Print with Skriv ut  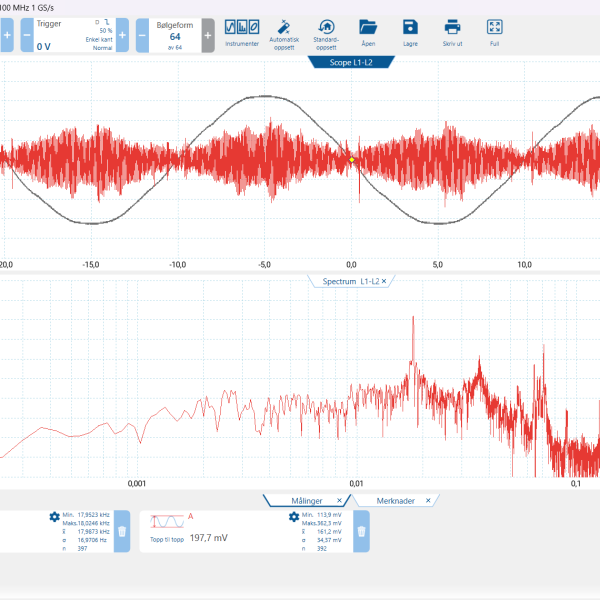click(453, 33)
